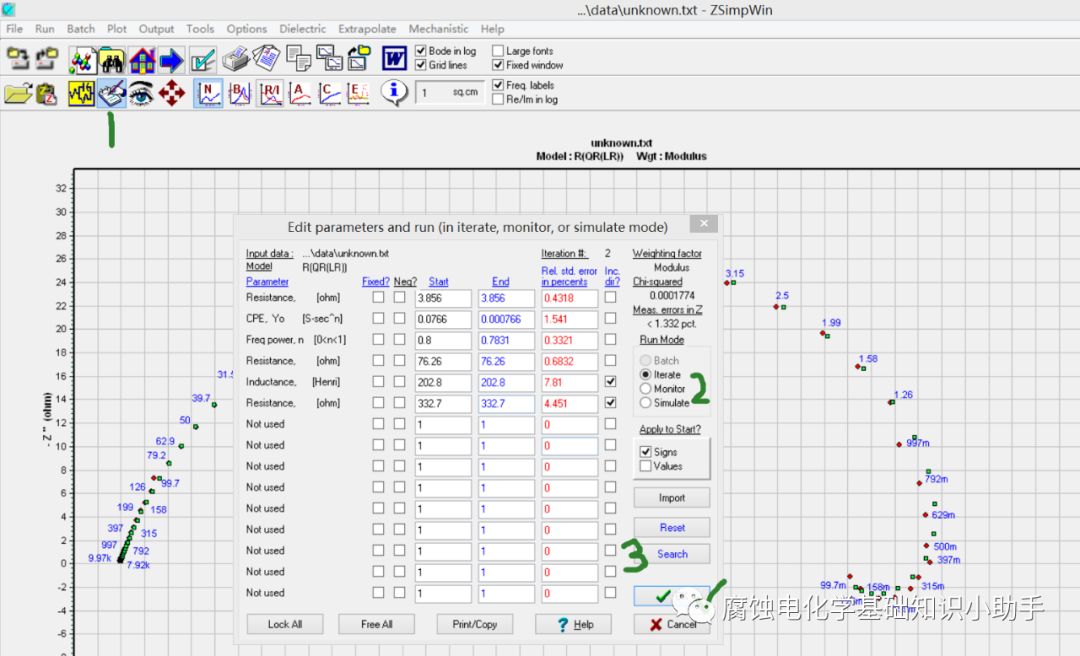The height and width of the screenshot is (656, 1080).
Task: Click the Print/Copy button
Action: click(475, 624)
